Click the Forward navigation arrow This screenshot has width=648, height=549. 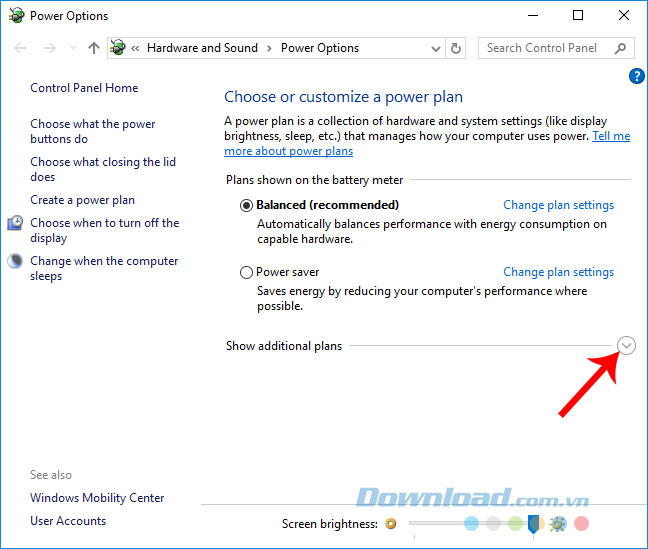pyautogui.click(x=50, y=48)
